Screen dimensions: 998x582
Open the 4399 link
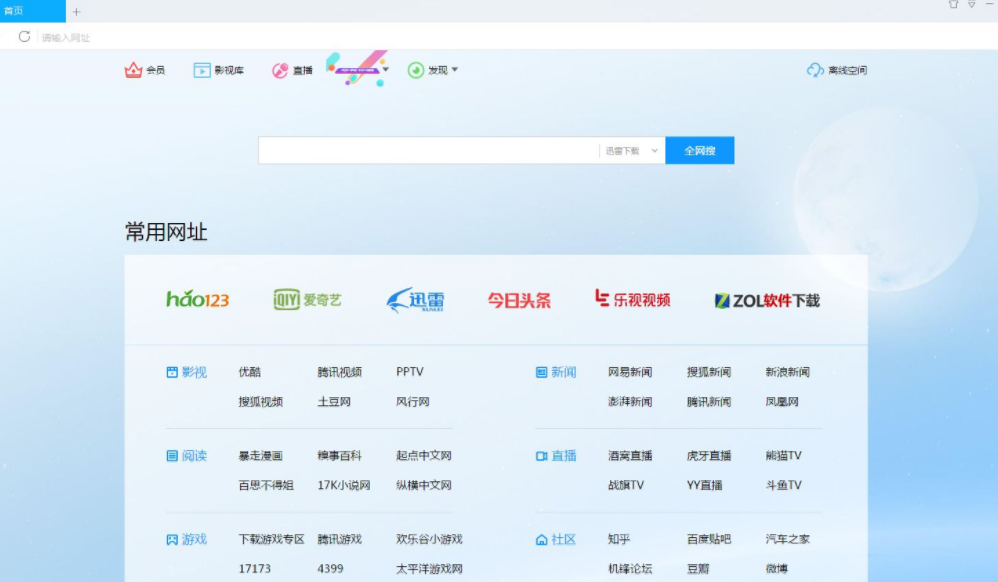330,569
